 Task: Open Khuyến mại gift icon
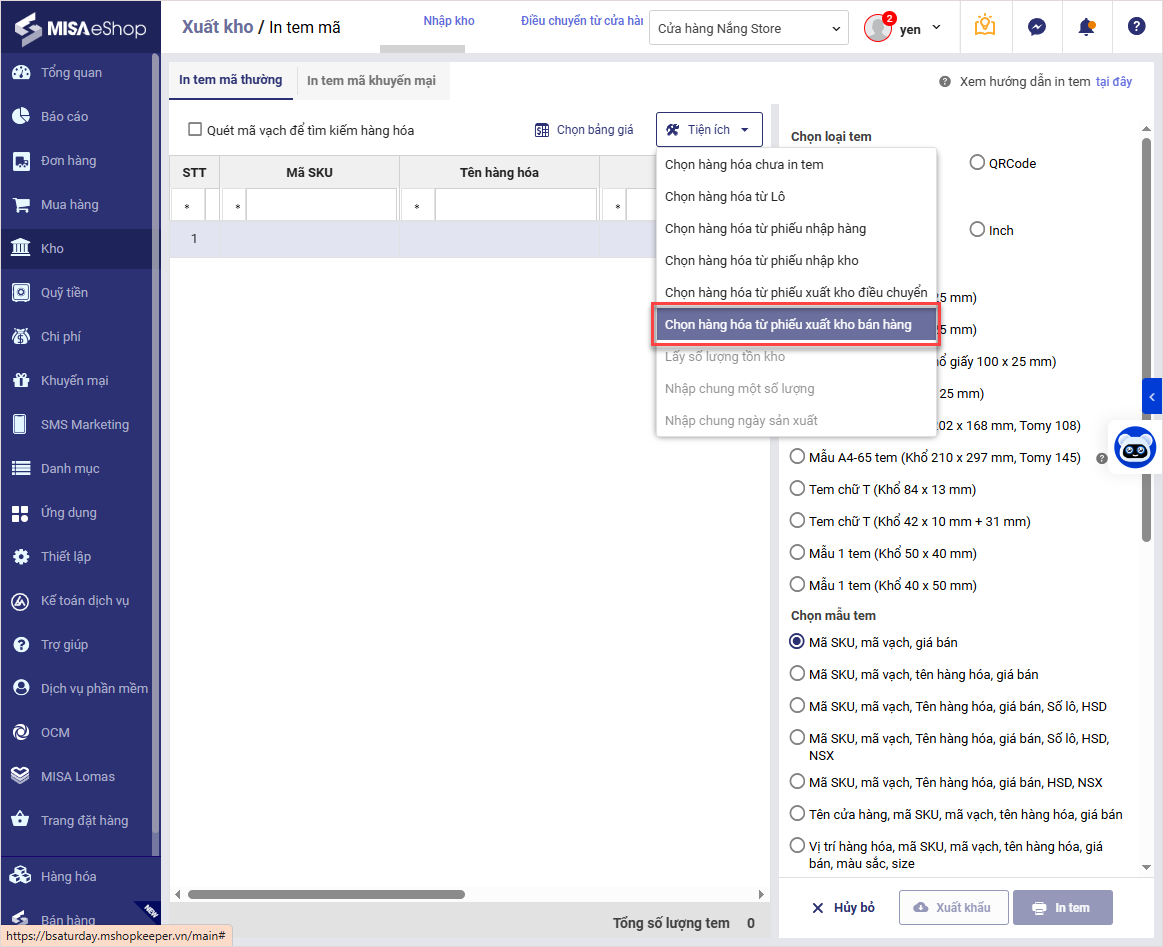pos(21,380)
